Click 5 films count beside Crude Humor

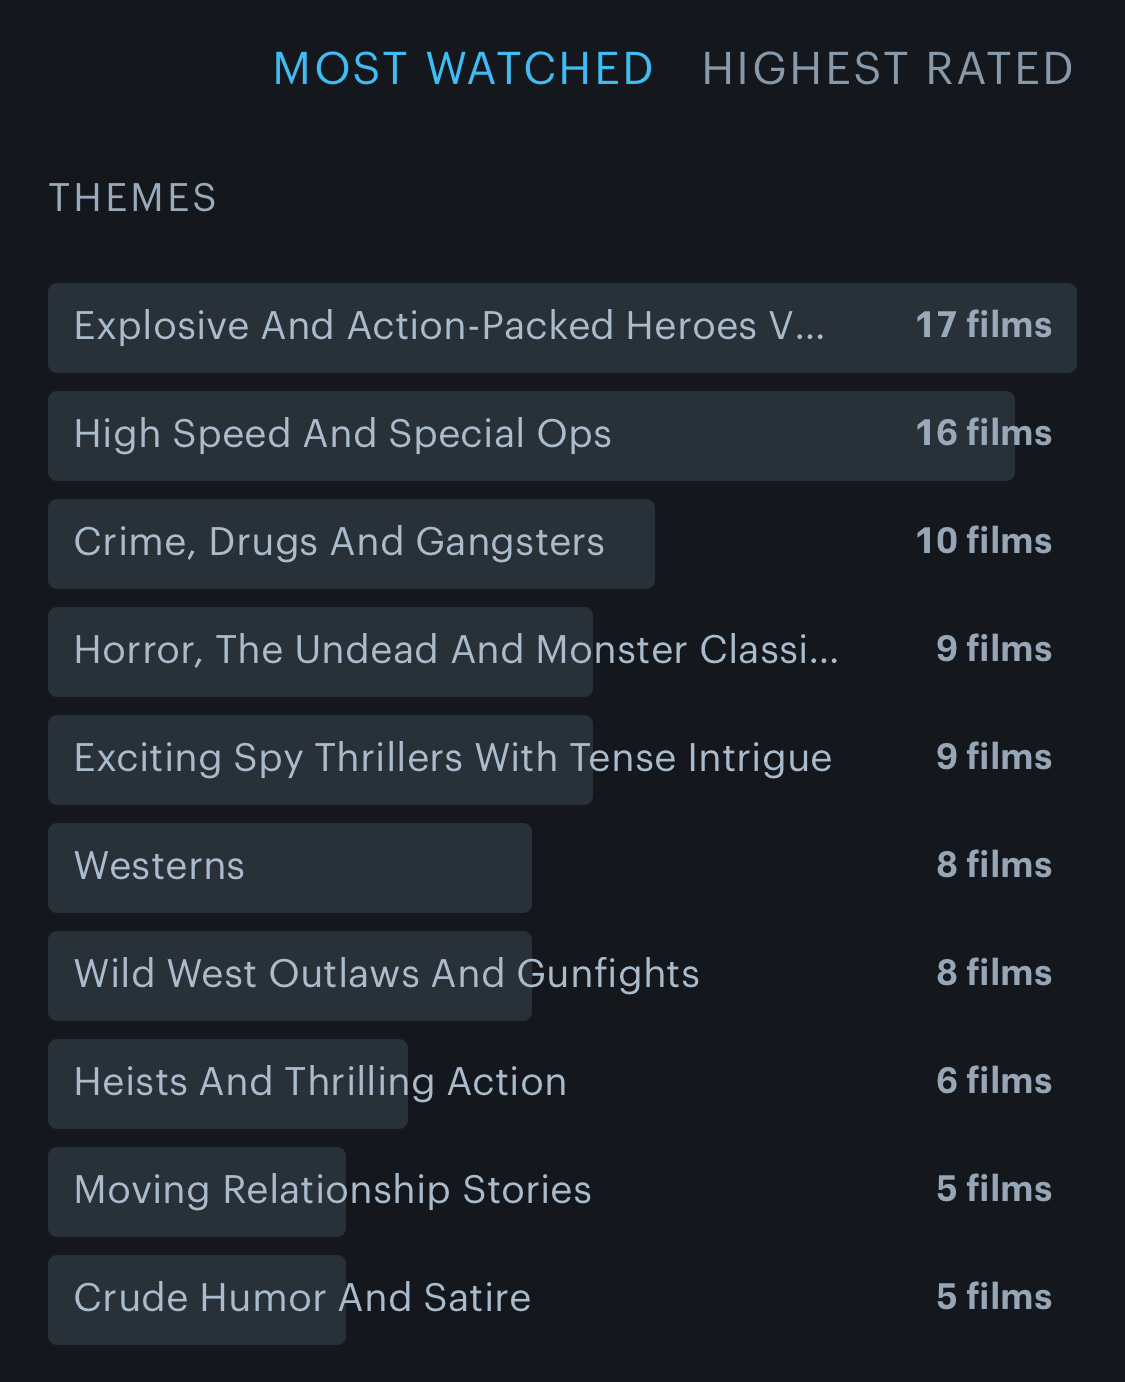pyautogui.click(x=993, y=1298)
